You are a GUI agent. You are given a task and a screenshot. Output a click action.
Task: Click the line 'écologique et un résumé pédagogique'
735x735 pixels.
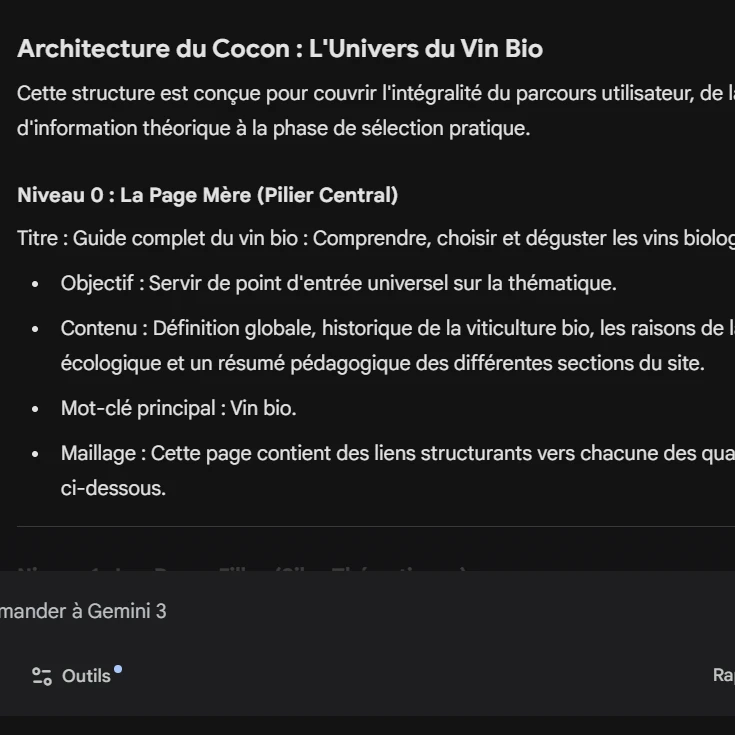382,363
